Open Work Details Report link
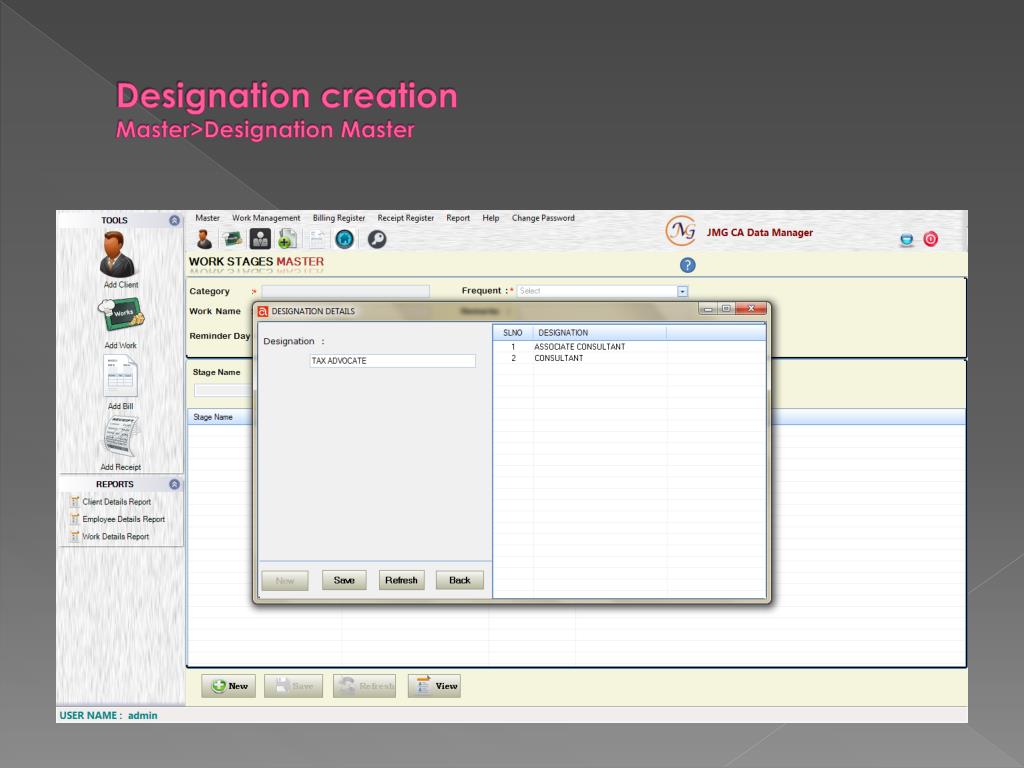Screen dimensions: 1024x768 coord(116,537)
